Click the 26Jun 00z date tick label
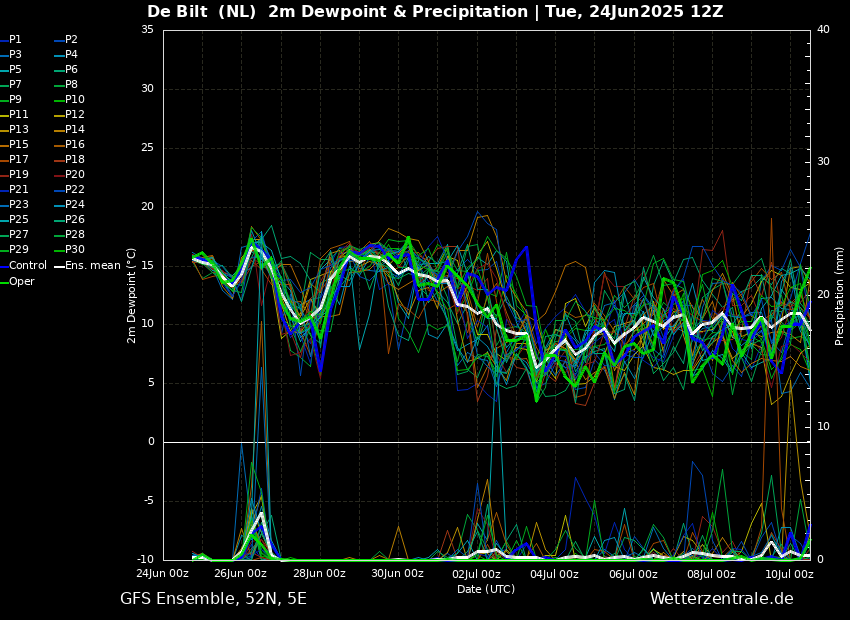 pos(240,574)
